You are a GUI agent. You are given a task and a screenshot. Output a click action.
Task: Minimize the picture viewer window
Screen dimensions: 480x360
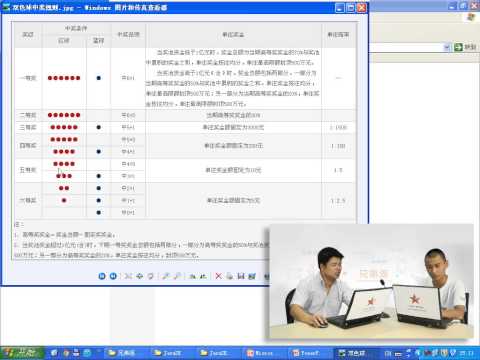tap(340, 8)
